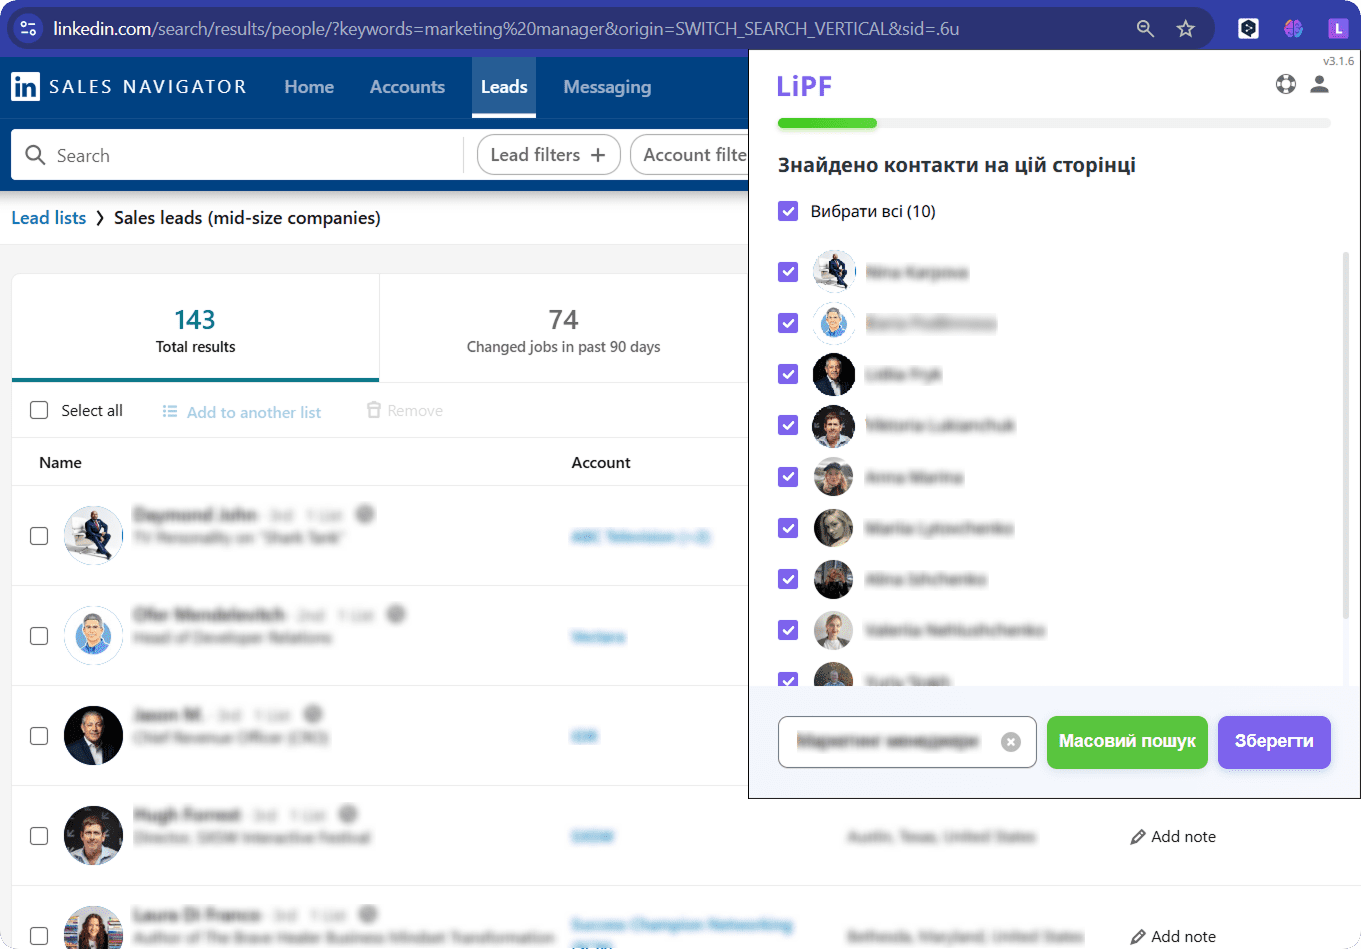The image size is (1361, 949).
Task: Add note for the Austin, Texas lead
Action: [1173, 837]
